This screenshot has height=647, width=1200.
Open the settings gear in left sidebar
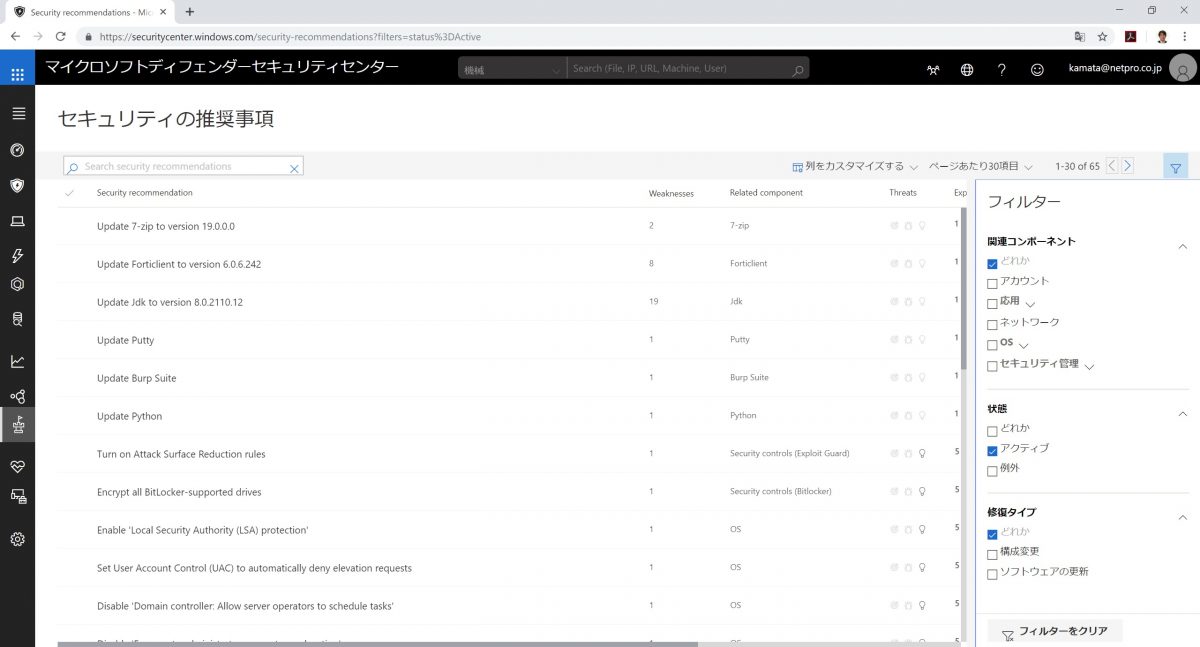[17, 539]
